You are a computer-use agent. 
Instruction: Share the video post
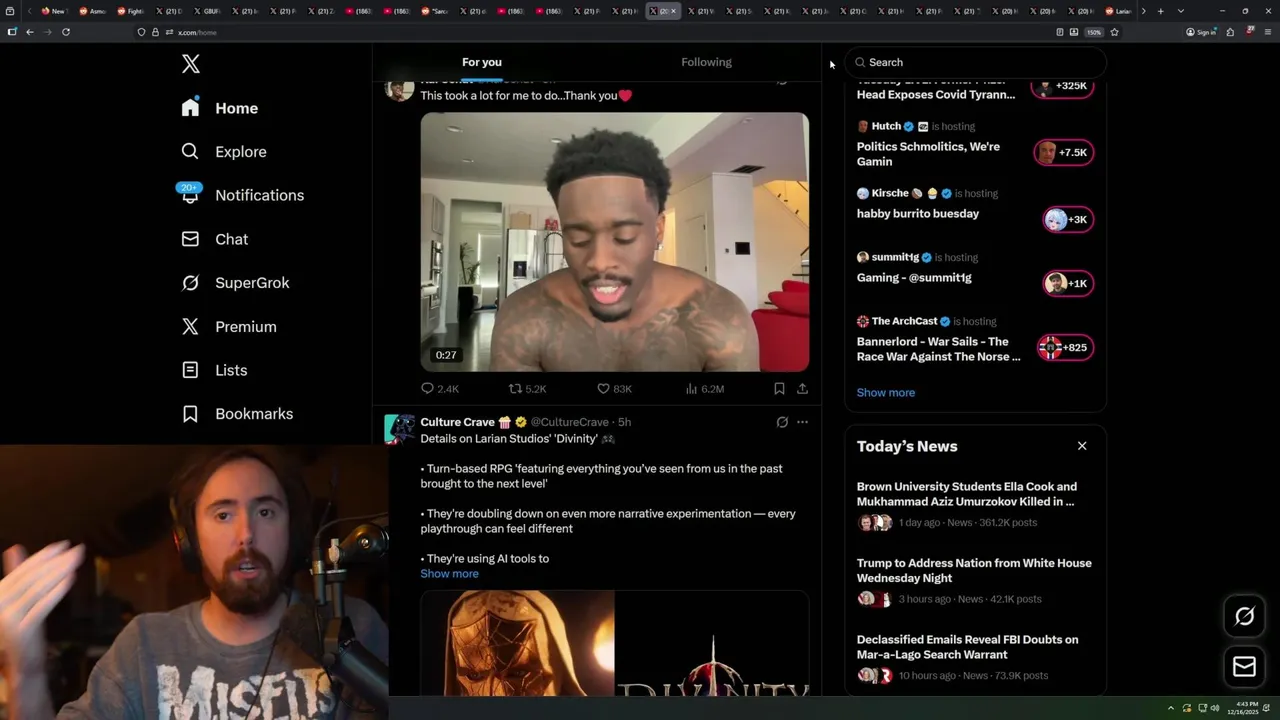802,388
